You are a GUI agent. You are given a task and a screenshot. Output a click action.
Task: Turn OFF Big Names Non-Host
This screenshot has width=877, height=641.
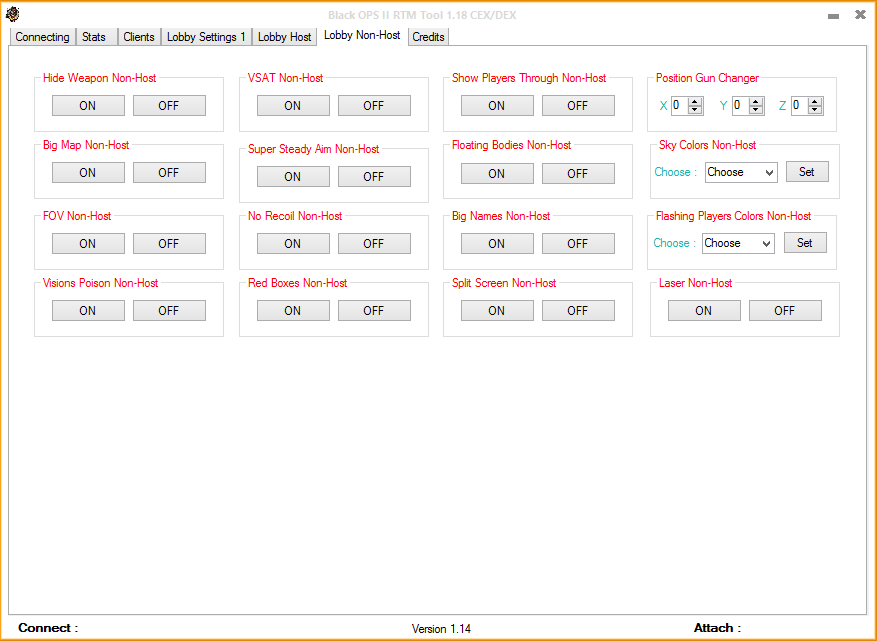coord(578,244)
